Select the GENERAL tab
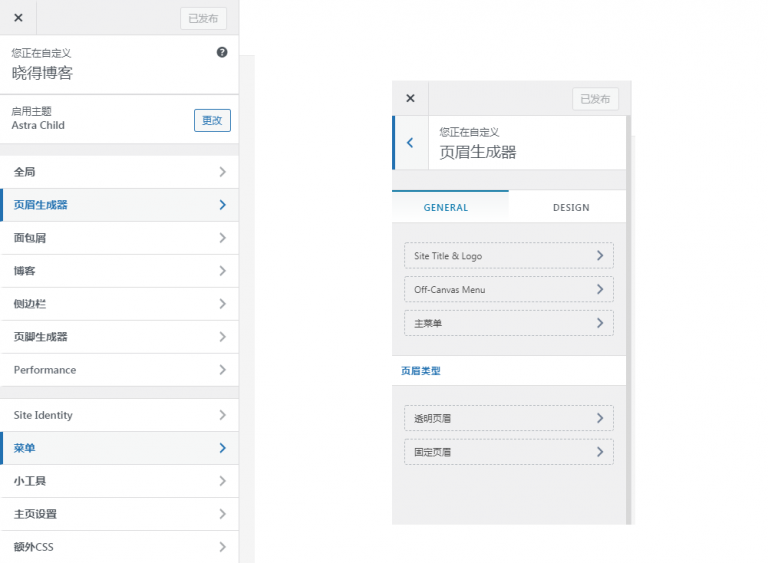The width and height of the screenshot is (768, 563). (x=446, y=207)
